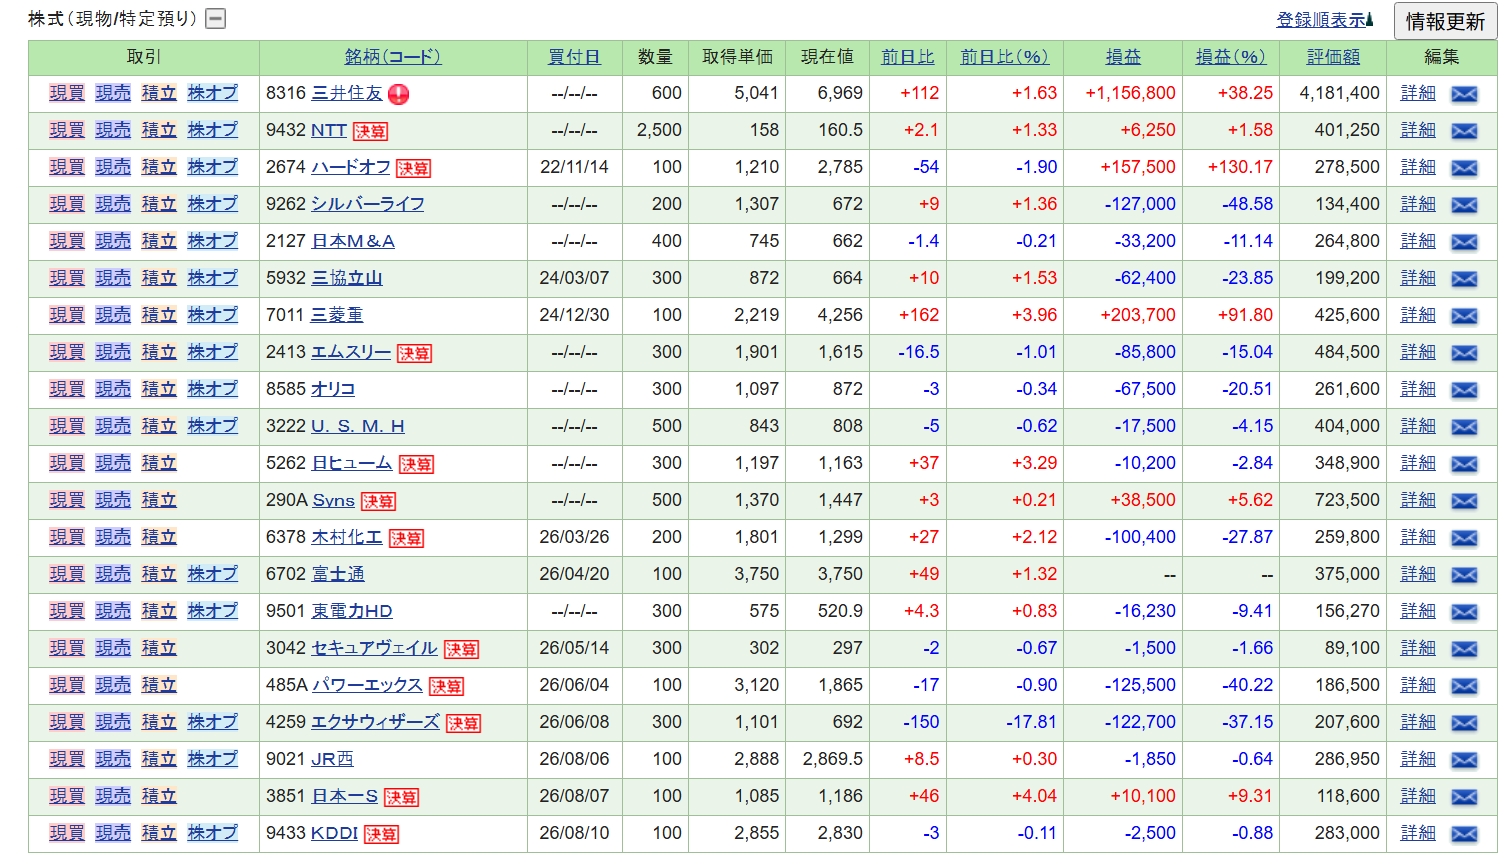
Task: Click the envelope edit icon in the エムスリー row
Action: coord(1464,353)
